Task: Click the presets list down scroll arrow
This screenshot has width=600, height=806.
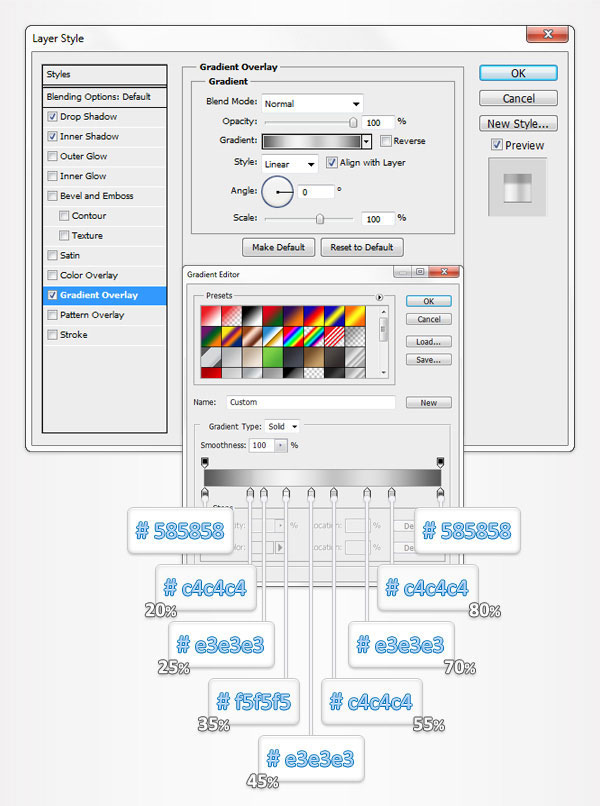Action: [x=384, y=373]
